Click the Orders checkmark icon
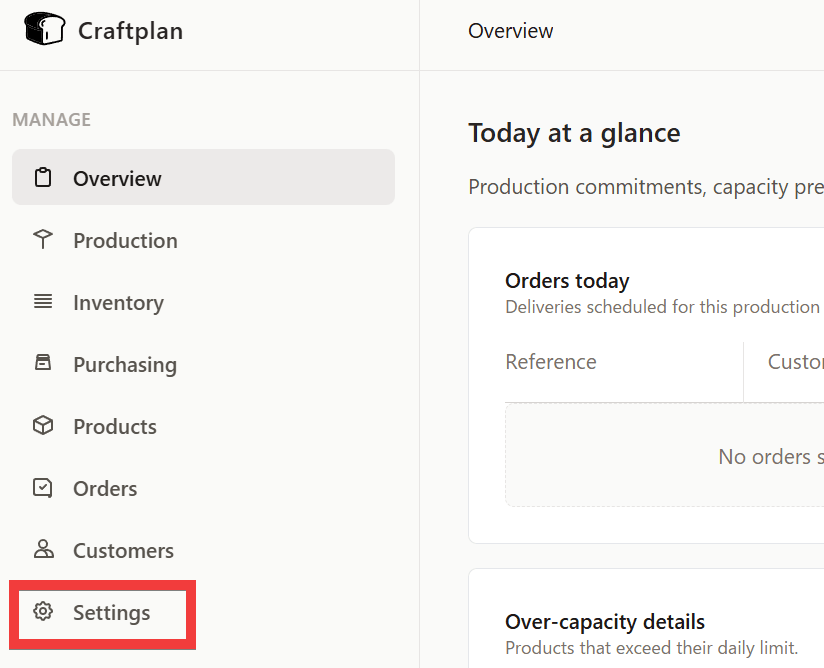 (43, 488)
